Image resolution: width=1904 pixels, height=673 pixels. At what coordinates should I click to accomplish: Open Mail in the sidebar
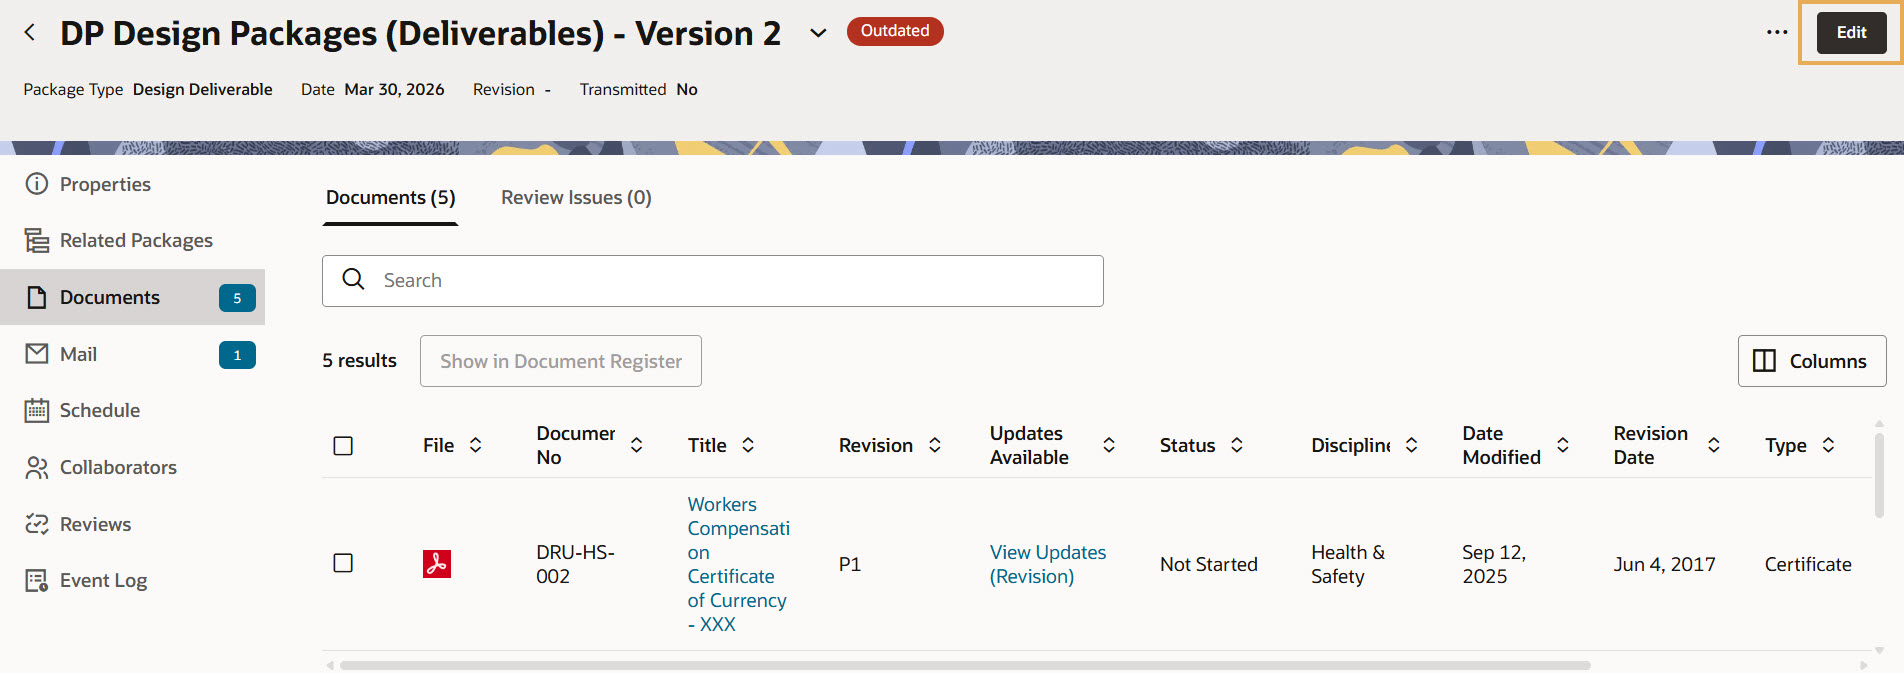(78, 355)
